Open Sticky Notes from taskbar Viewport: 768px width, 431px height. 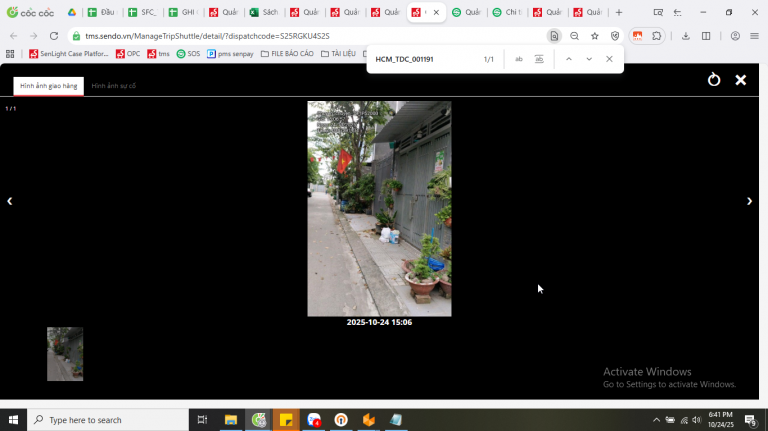(286, 420)
